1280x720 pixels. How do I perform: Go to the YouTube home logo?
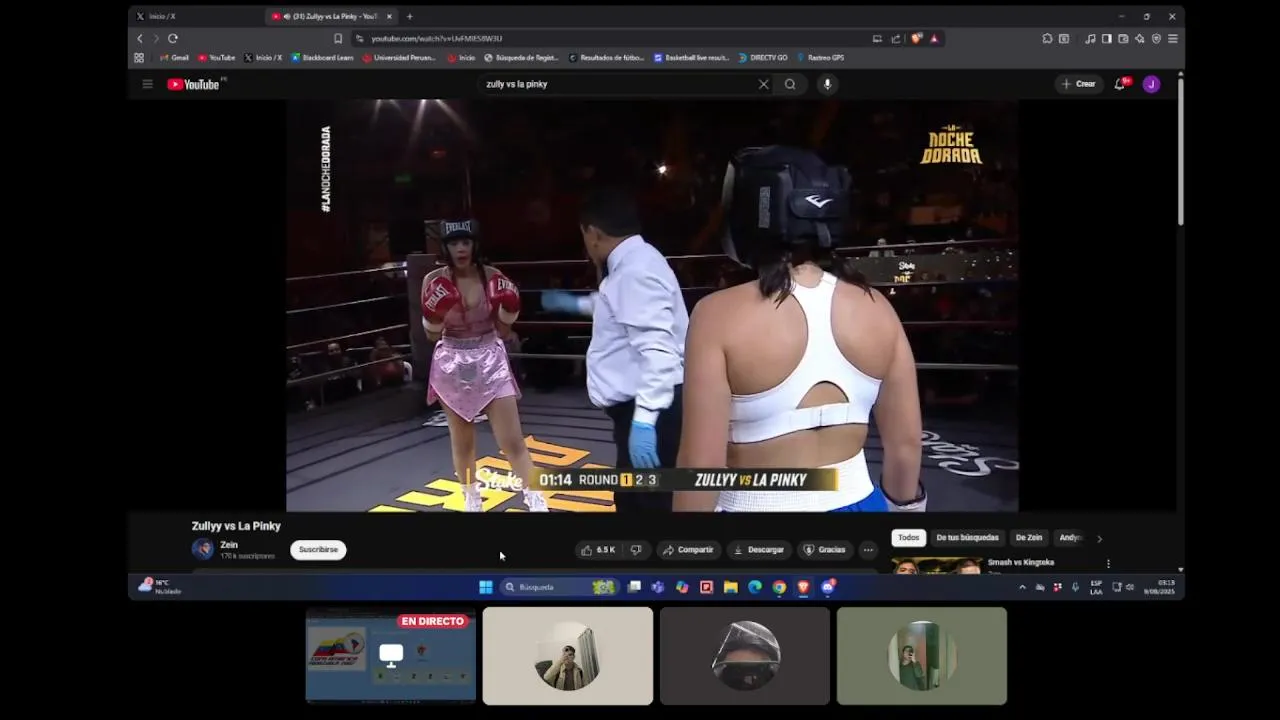click(193, 84)
